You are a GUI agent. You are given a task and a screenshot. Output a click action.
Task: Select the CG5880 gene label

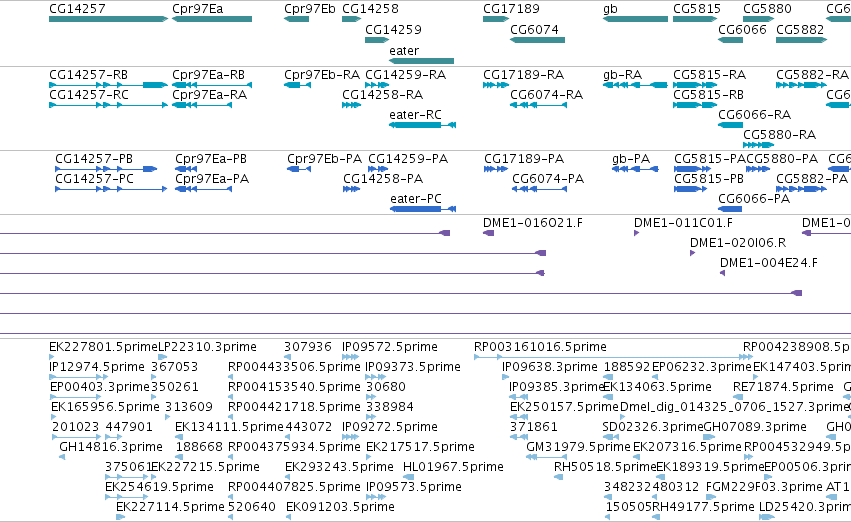(767, 9)
